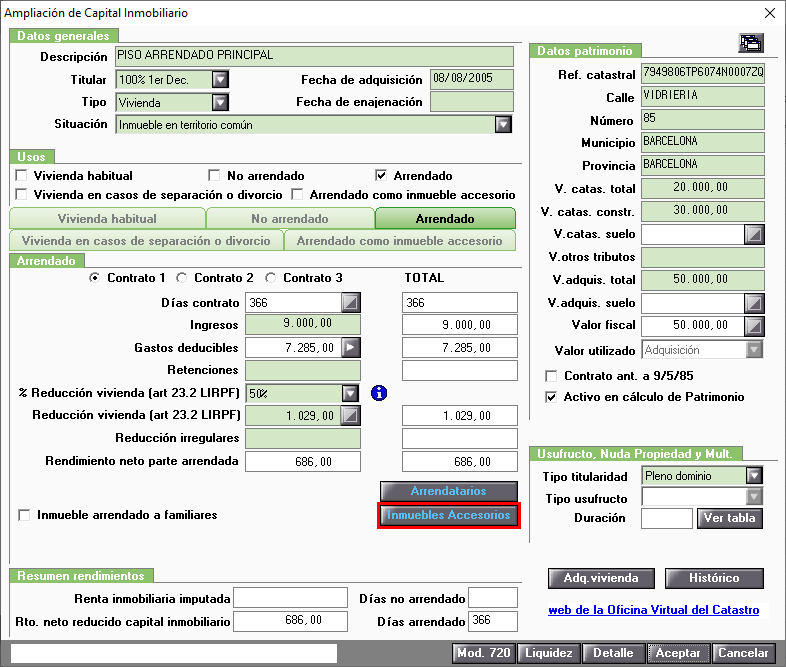Click the V.adquis. total field
This screenshot has height=667, width=786.
click(703, 280)
